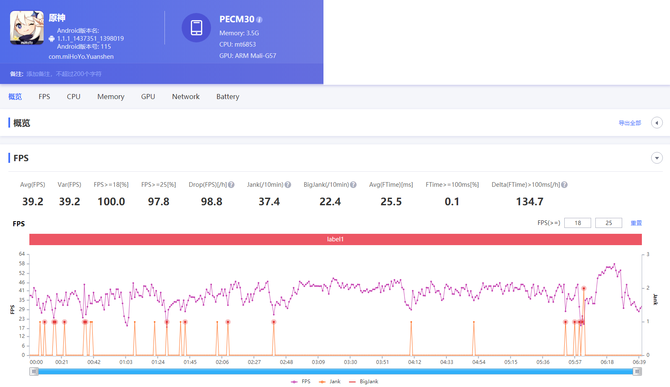670x387 pixels.
Task: Click the Android icon beside version name
Action: [52, 38]
